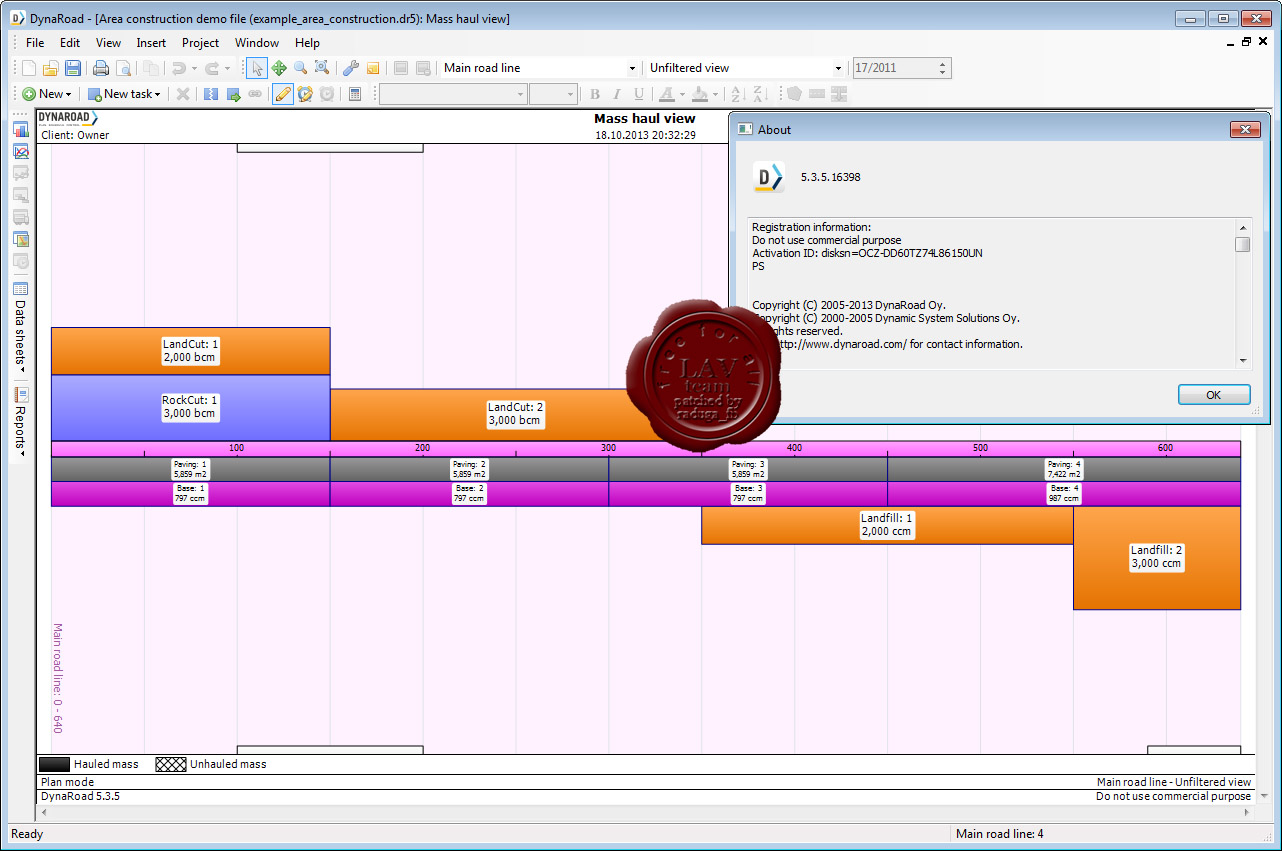Click the Unhauled mass legend swatch
Screen dimensions: 1282x851
coord(171,764)
